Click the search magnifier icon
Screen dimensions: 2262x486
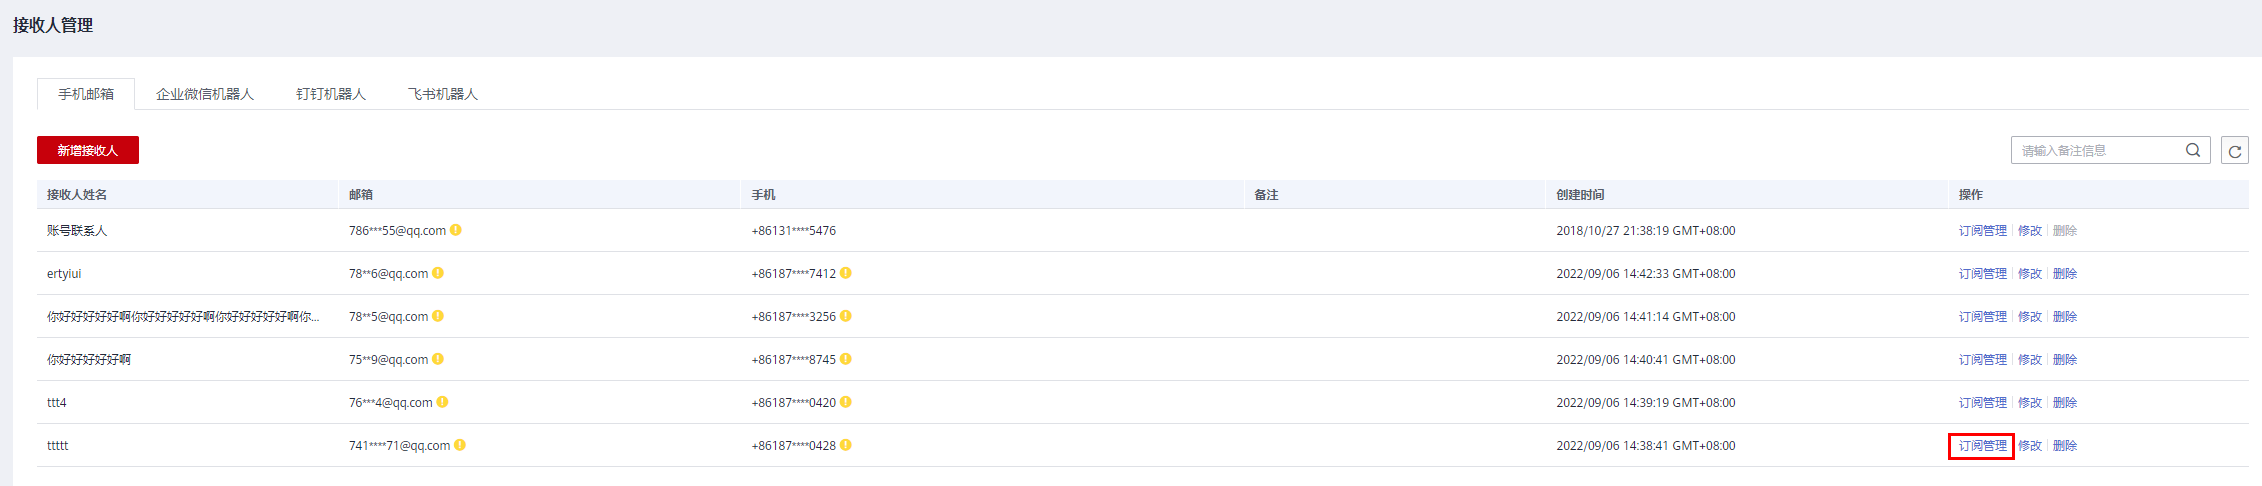click(2193, 150)
